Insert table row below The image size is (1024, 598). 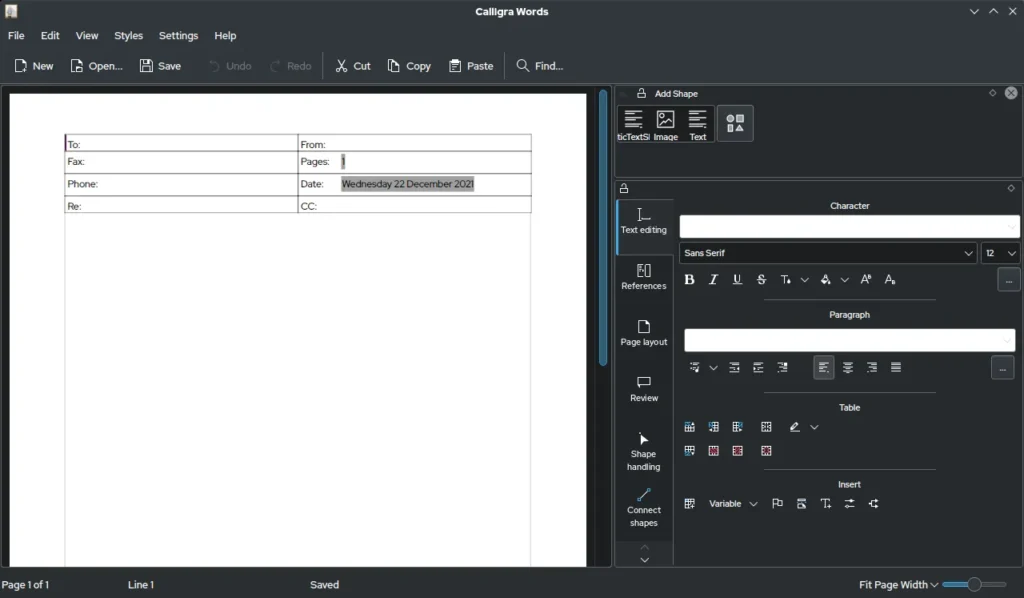(x=690, y=451)
